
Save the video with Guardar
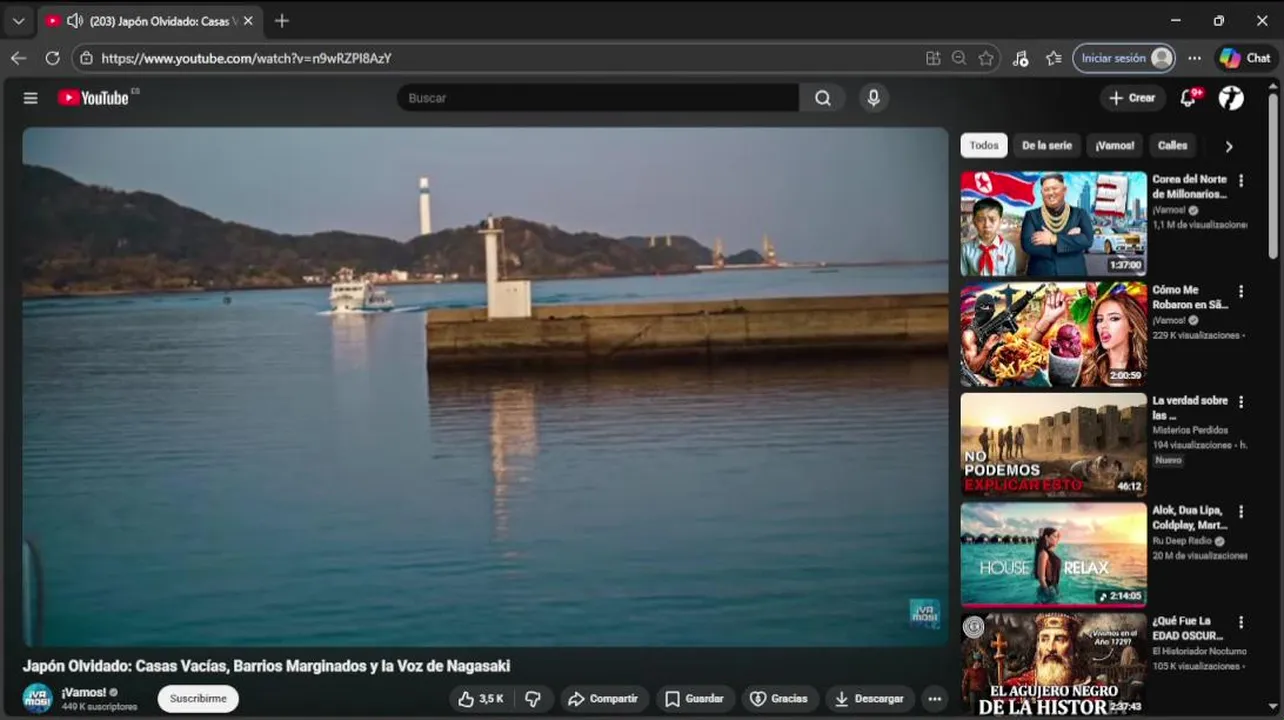pyautogui.click(x=694, y=699)
